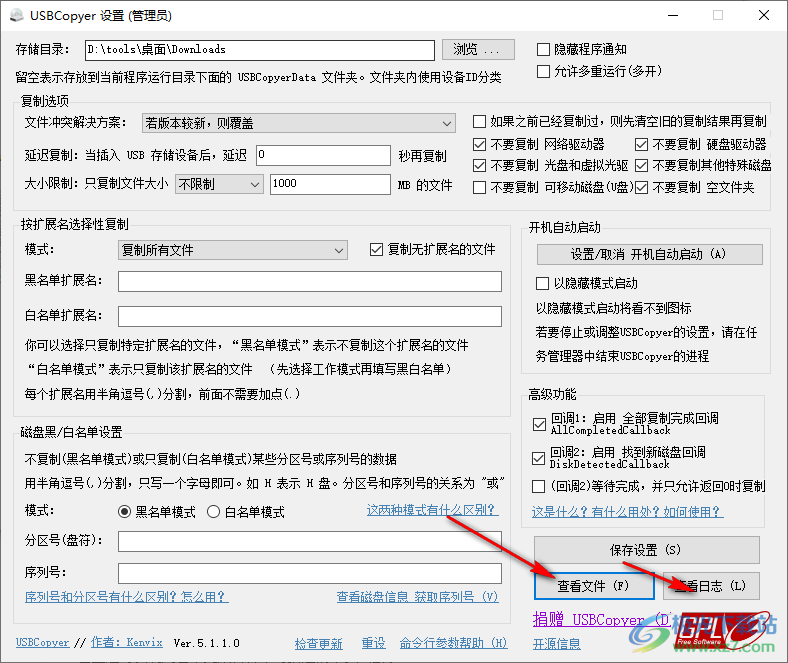The image size is (788, 663).
Task: Open the USBCopyer link at bottom left
Action: [42, 642]
